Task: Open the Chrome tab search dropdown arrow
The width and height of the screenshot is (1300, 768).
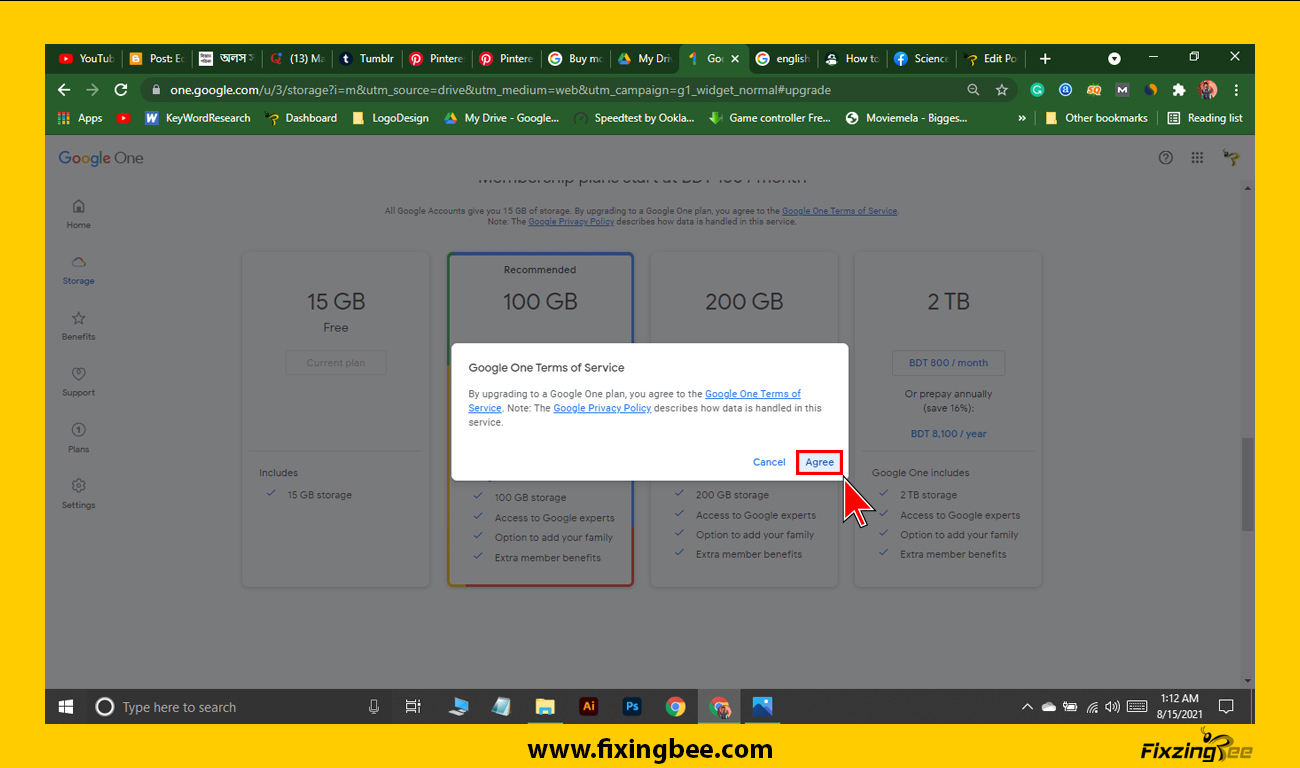Action: pos(1114,59)
